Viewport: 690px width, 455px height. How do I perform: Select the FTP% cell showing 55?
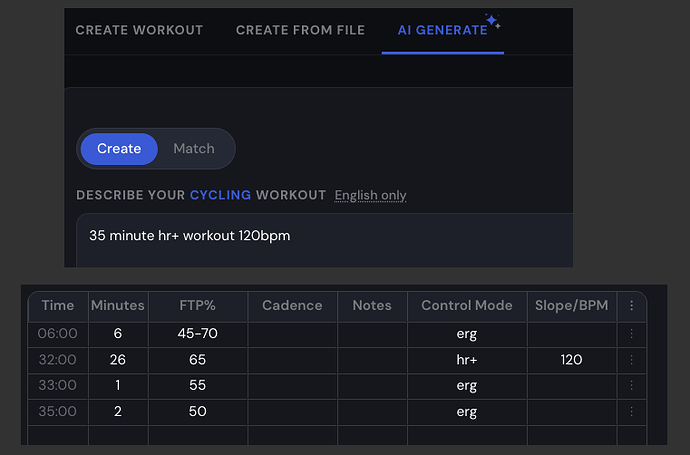click(198, 385)
